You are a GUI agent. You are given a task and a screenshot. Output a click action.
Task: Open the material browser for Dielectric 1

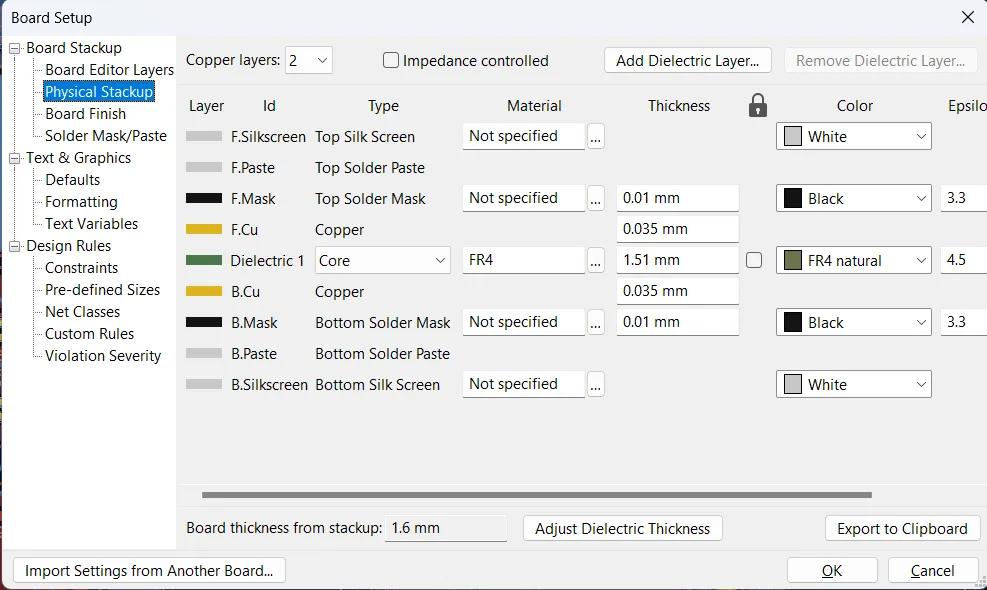click(x=594, y=260)
